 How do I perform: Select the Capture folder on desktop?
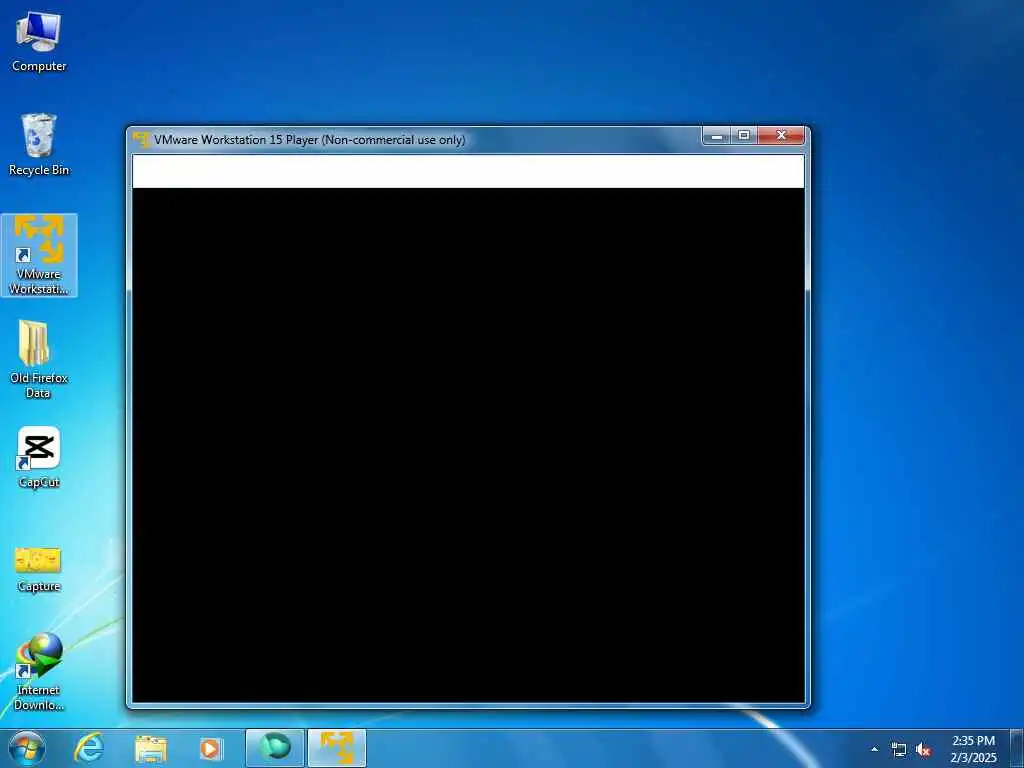[x=39, y=569]
